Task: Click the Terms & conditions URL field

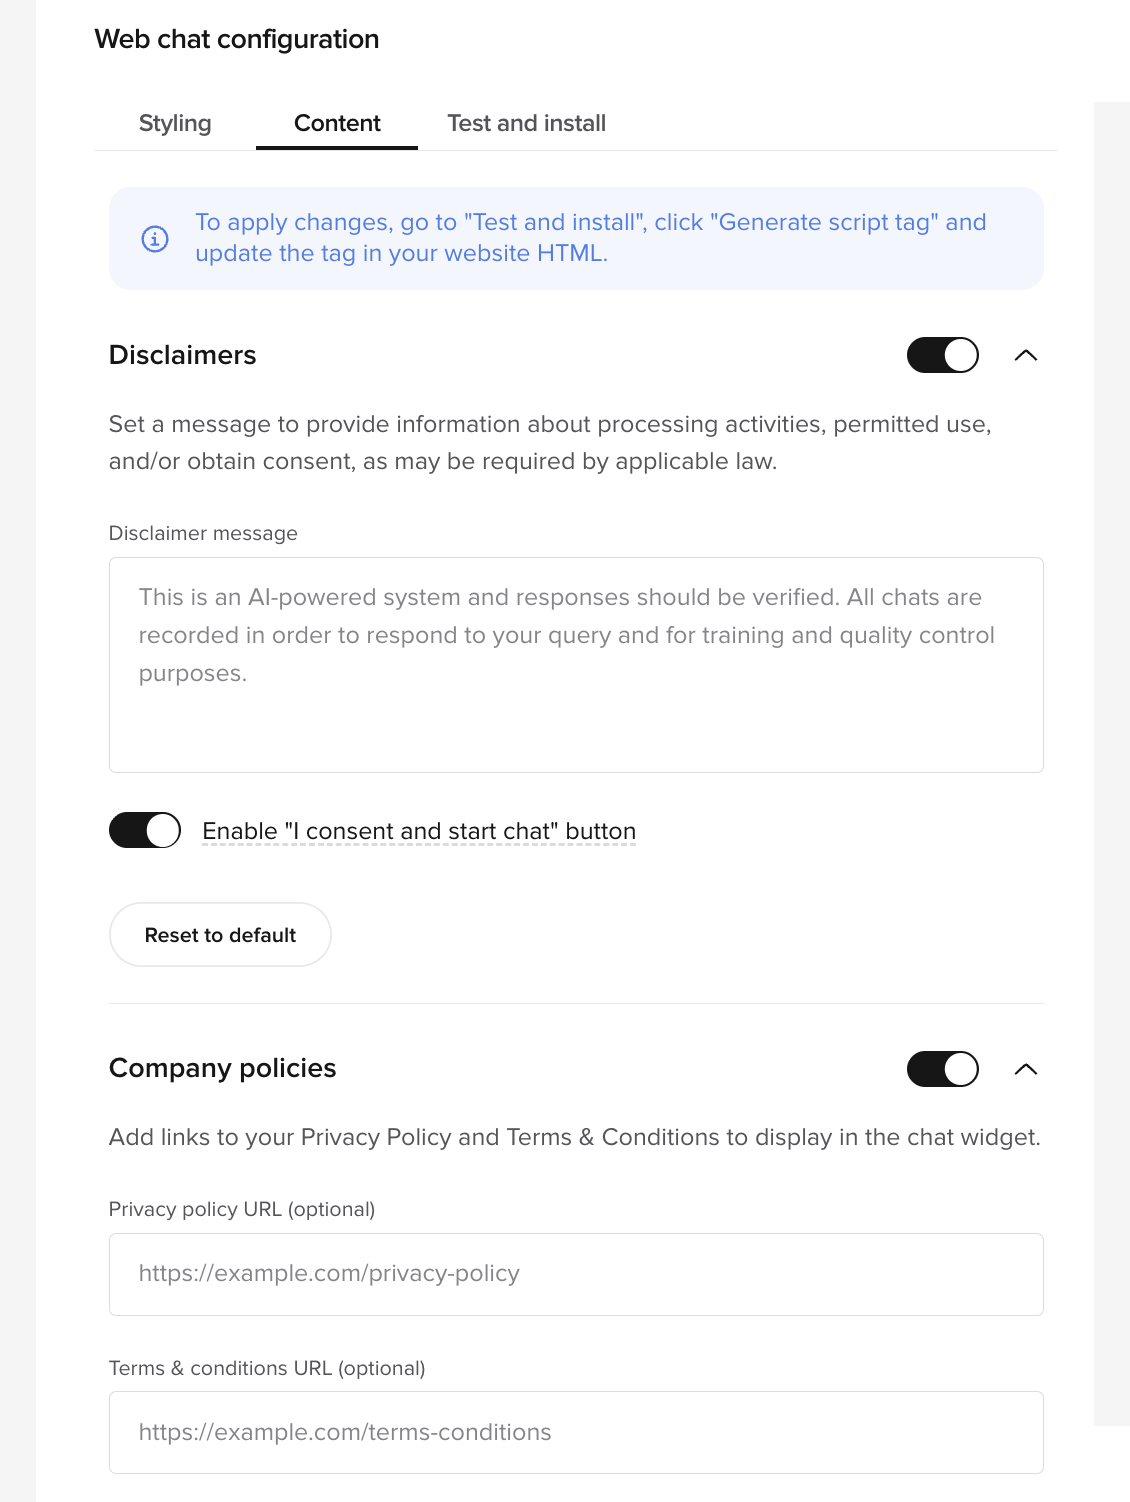Action: tap(575, 1432)
